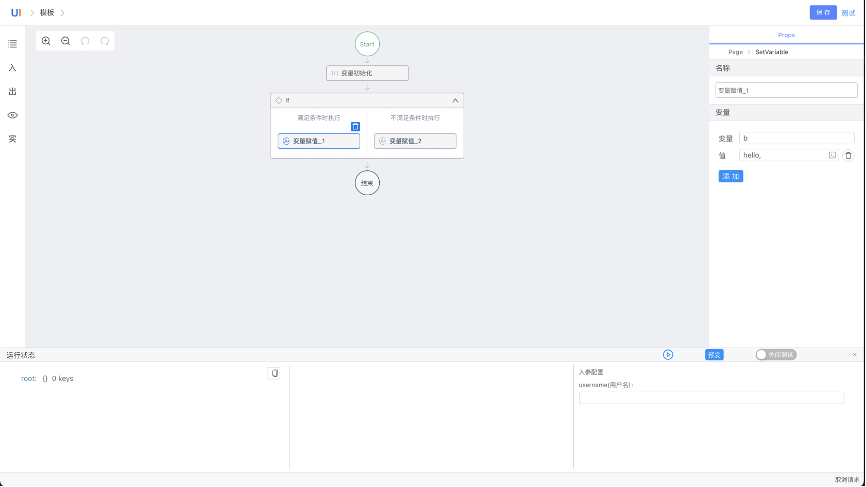The image size is (866, 487).
Task: Zoom out on the flow canvas
Action: point(65,41)
